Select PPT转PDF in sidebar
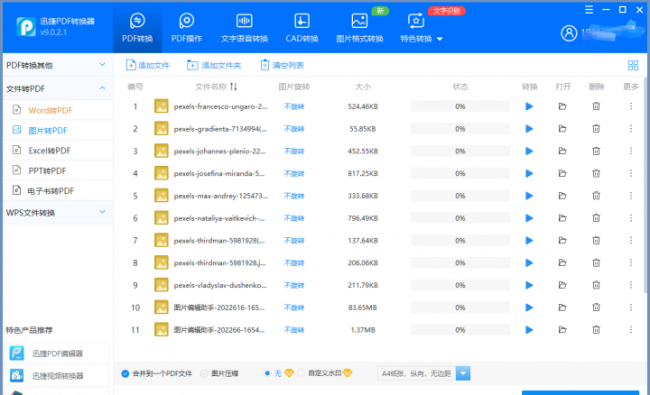The height and width of the screenshot is (395, 650). click(x=58, y=171)
